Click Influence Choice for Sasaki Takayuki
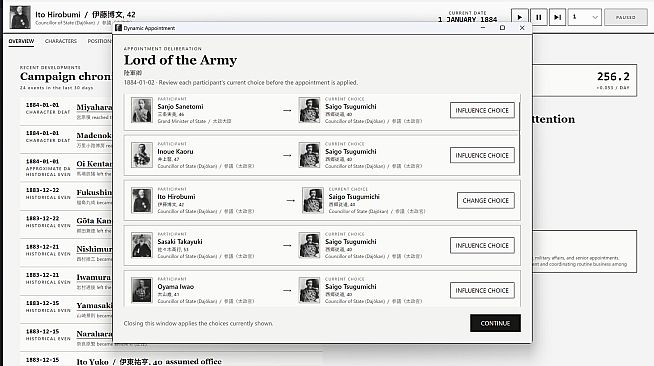This screenshot has width=654, height=366. point(482,246)
